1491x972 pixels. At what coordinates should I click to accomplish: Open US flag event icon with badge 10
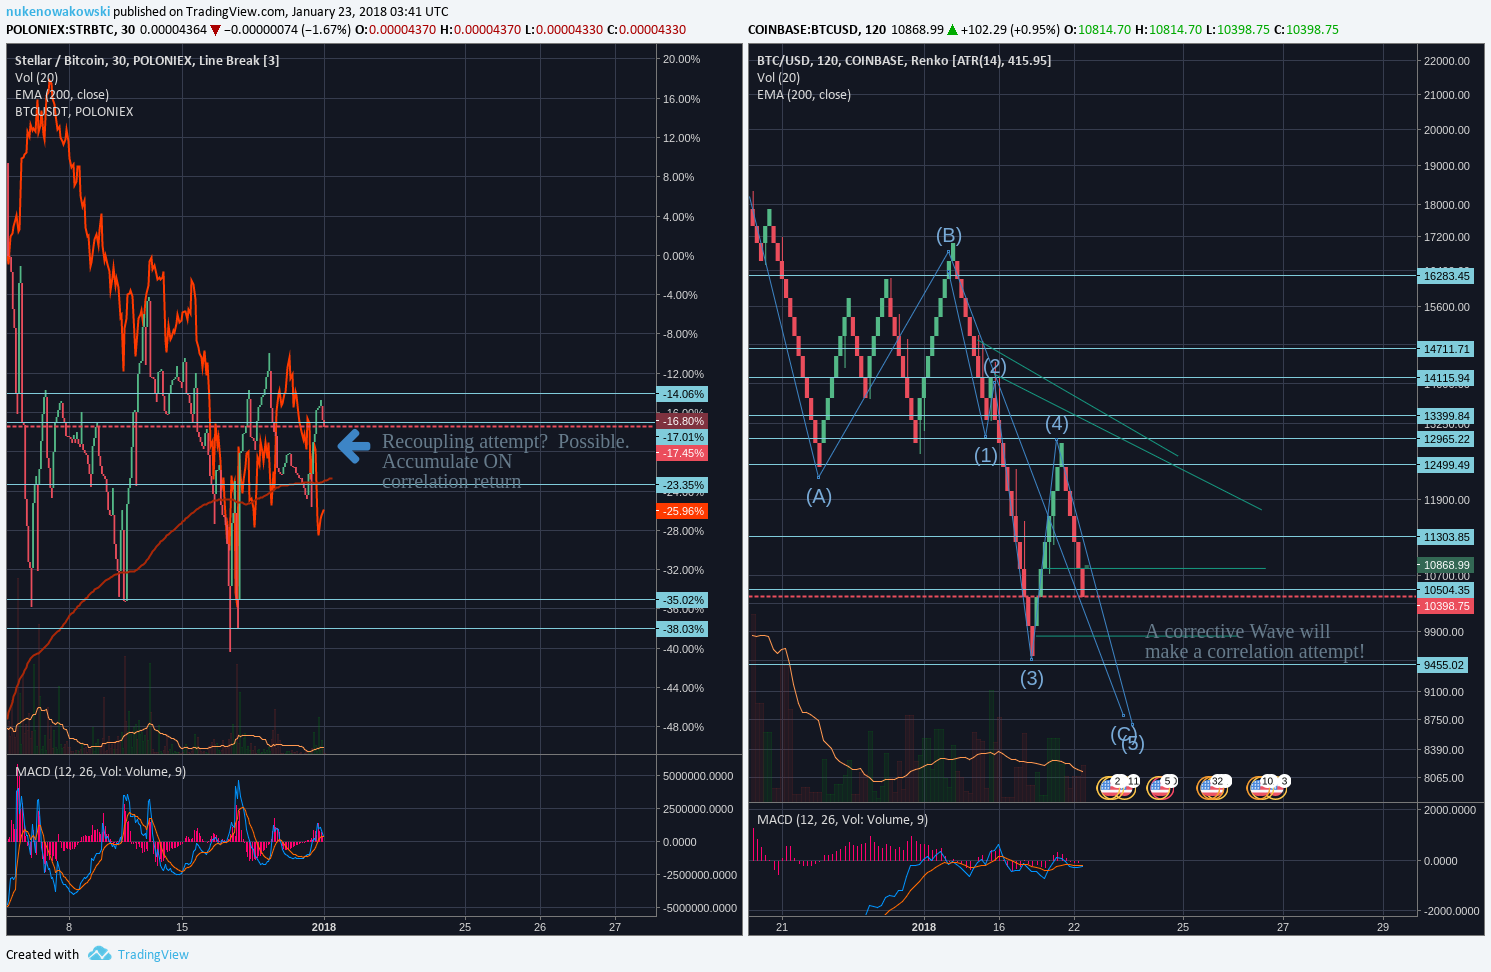tap(1259, 787)
